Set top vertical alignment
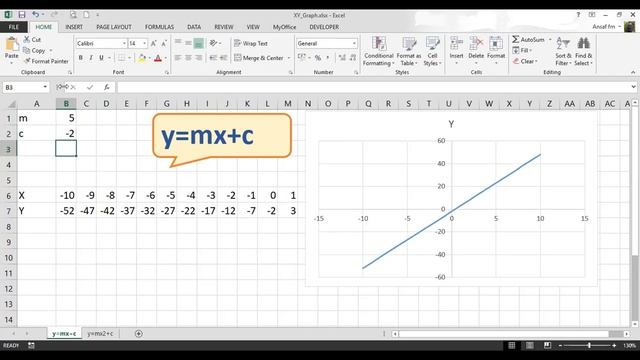 (178, 42)
